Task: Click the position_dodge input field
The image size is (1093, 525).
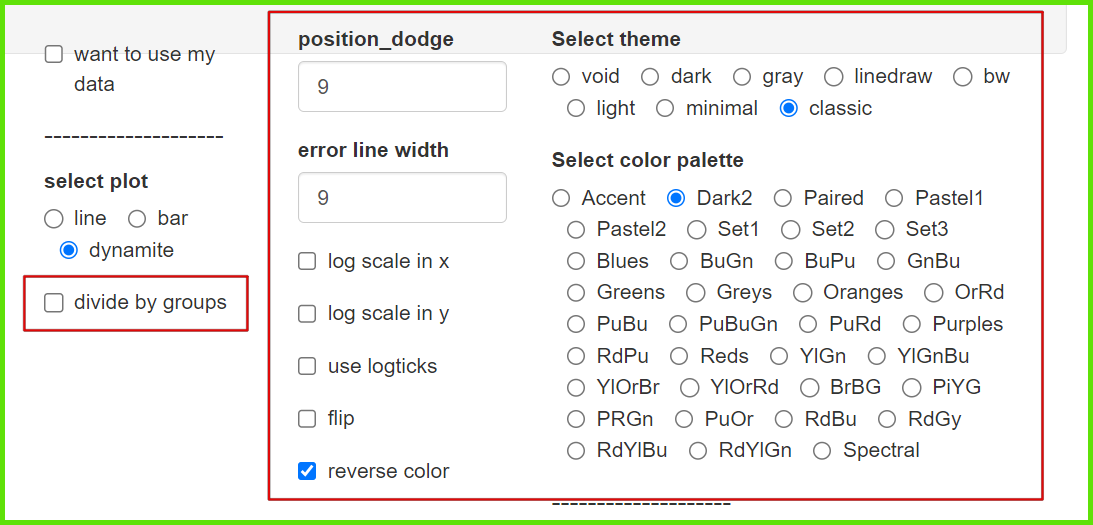Action: (402, 87)
